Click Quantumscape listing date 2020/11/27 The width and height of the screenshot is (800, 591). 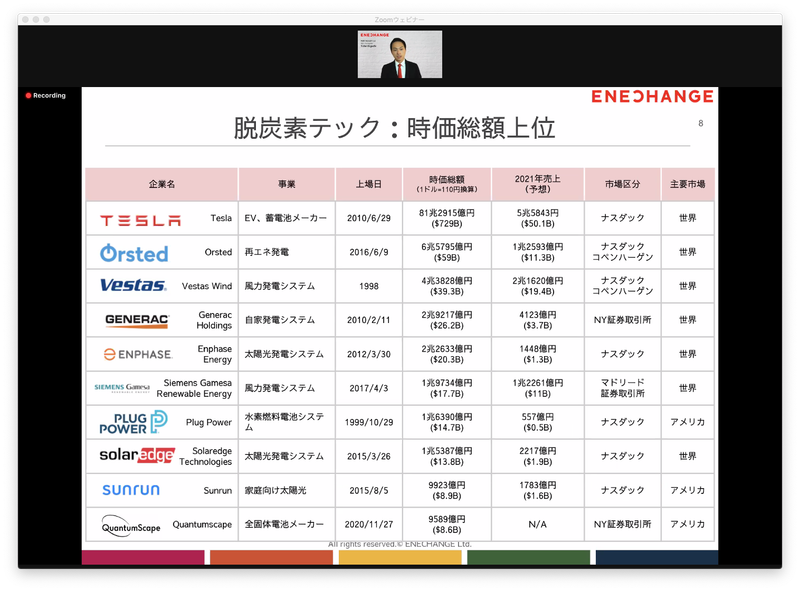click(369, 525)
